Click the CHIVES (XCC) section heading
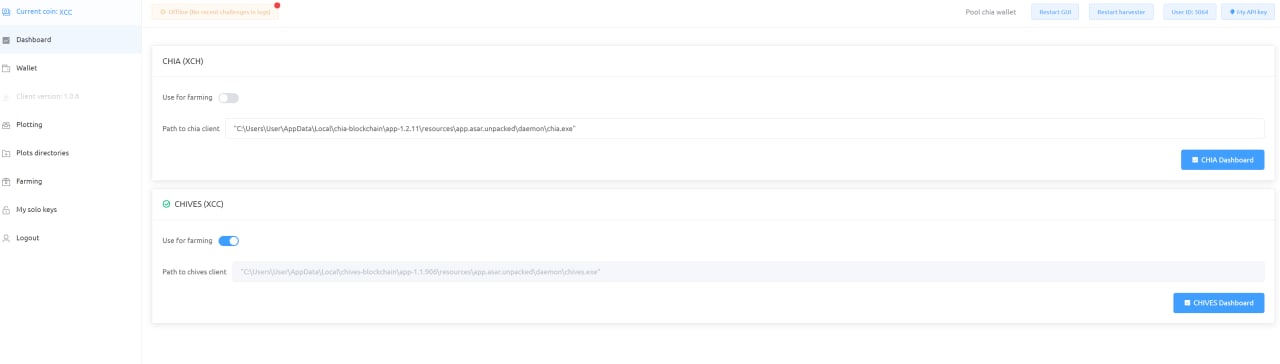 (199, 204)
